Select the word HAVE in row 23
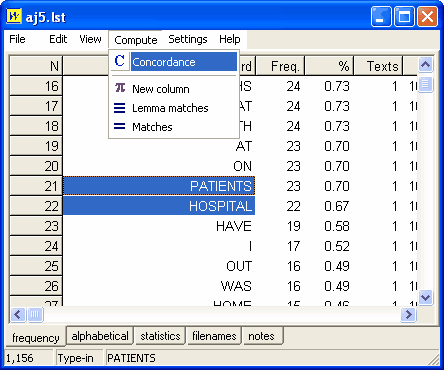Screen dimensions: 444x370 234,226
